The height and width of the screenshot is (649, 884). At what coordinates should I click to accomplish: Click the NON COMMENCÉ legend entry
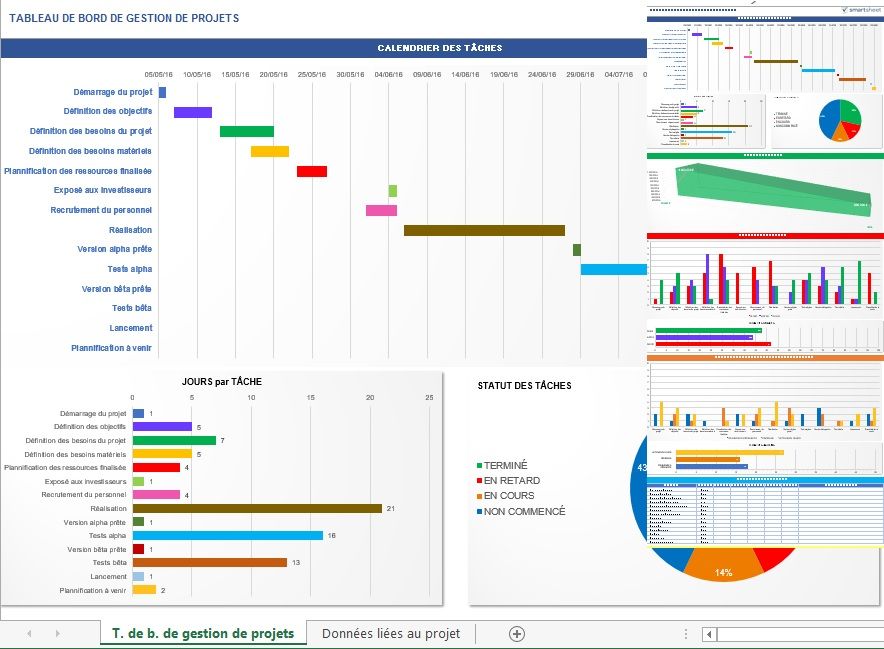524,511
